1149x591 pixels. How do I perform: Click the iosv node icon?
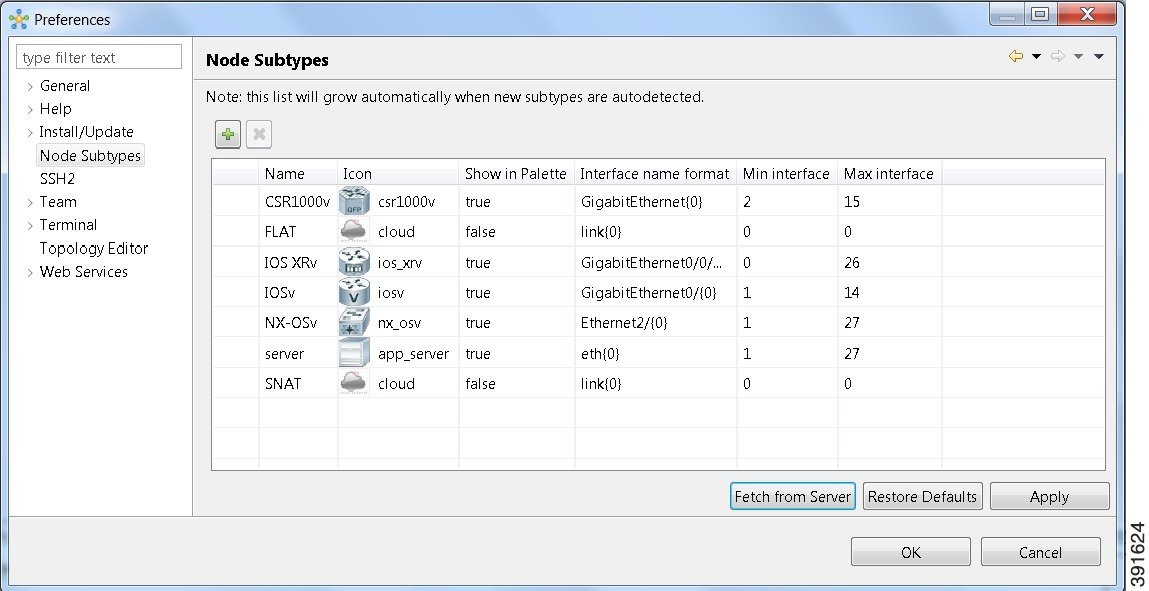tap(352, 292)
